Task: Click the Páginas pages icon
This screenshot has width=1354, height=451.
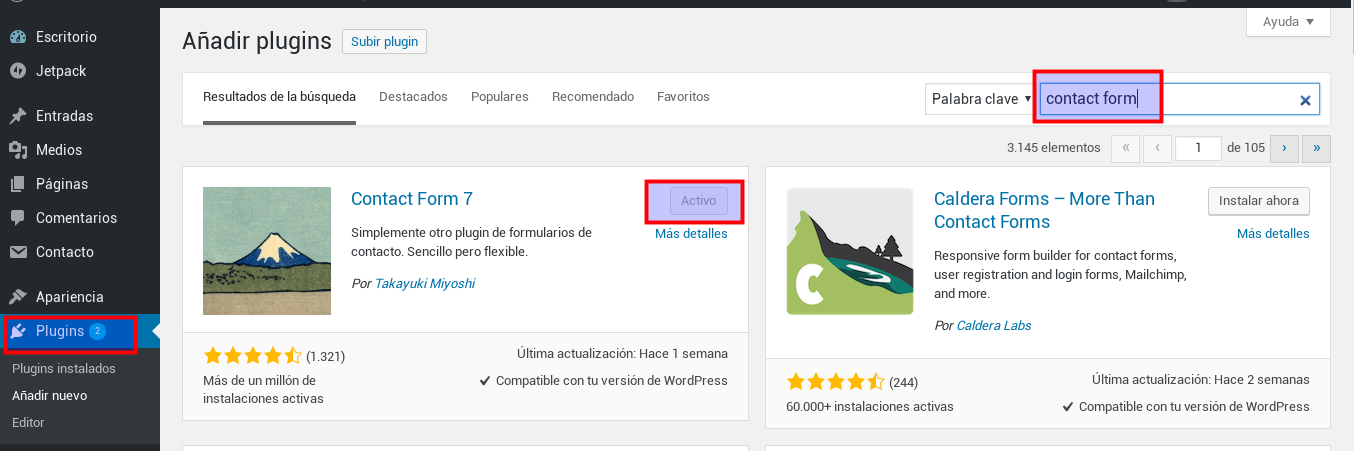Action: click(x=18, y=184)
